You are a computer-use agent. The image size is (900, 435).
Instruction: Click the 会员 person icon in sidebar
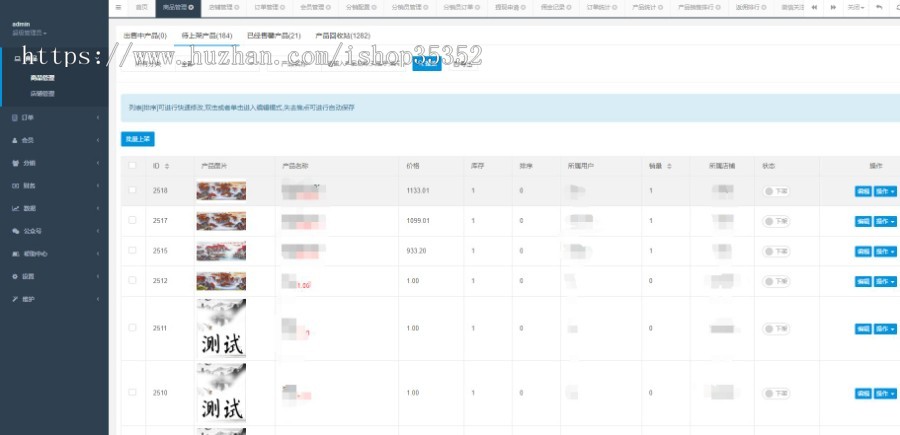tap(15, 140)
